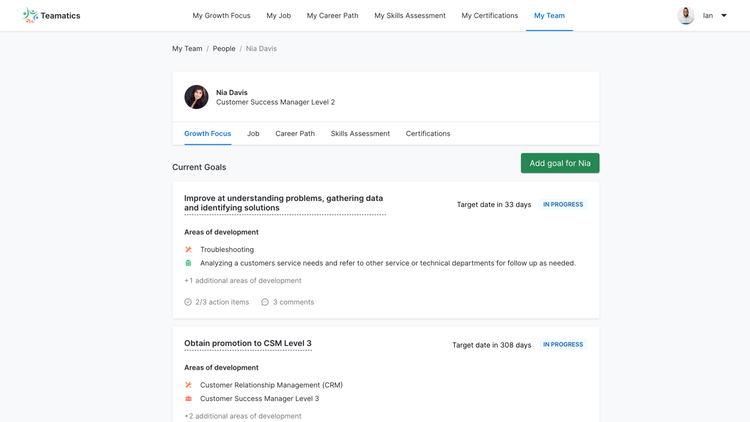This screenshot has height=422, width=750.
Task: Open Ian's user avatar in header
Action: tap(685, 15)
